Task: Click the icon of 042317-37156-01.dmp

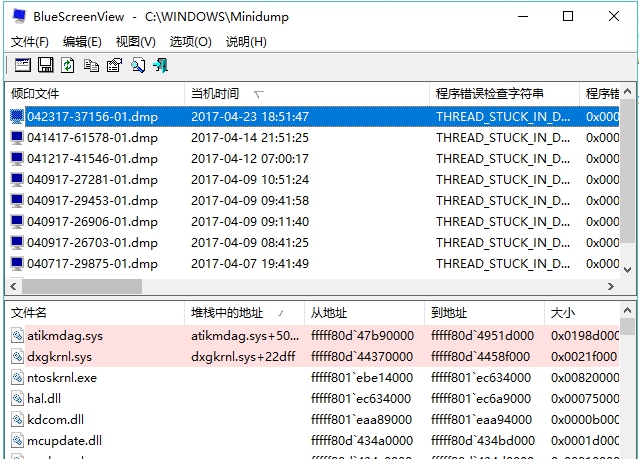Action: [x=17, y=117]
